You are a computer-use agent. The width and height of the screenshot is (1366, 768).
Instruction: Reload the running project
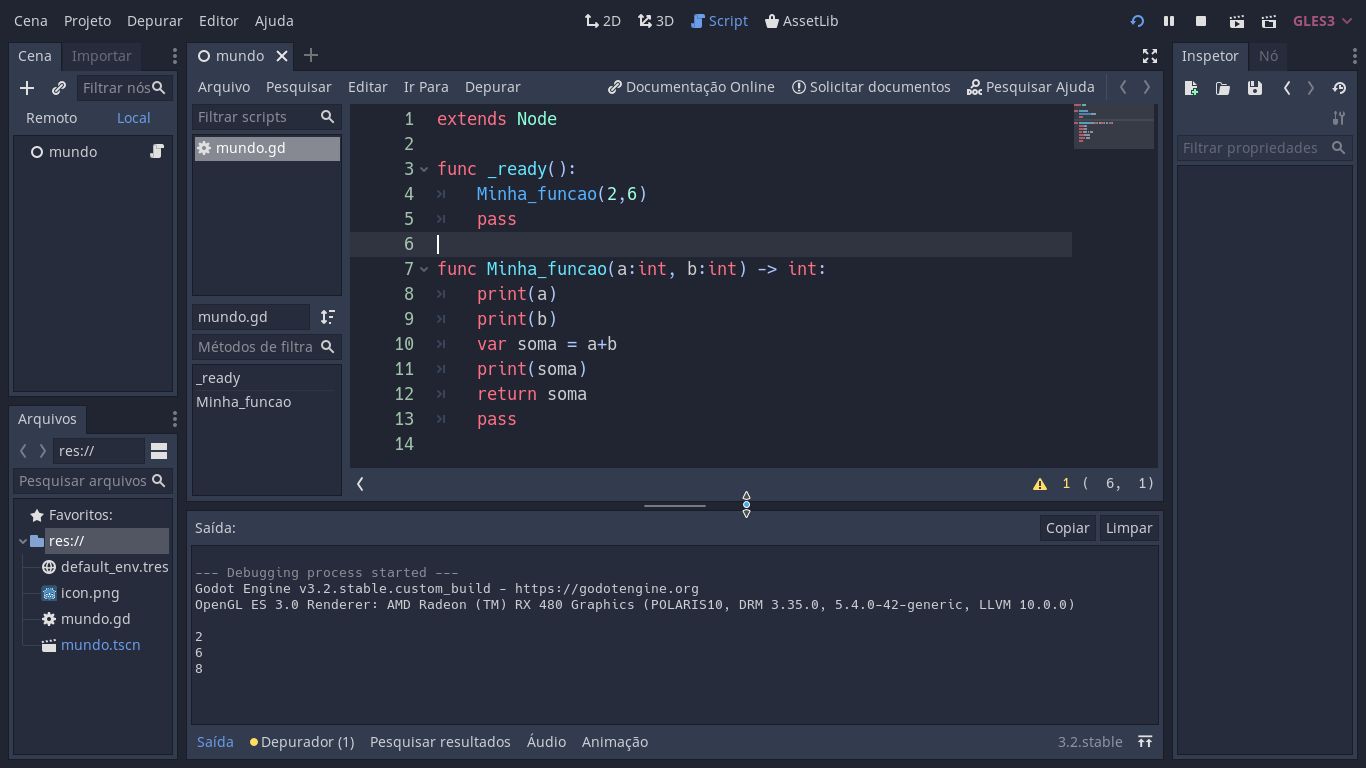1137,21
